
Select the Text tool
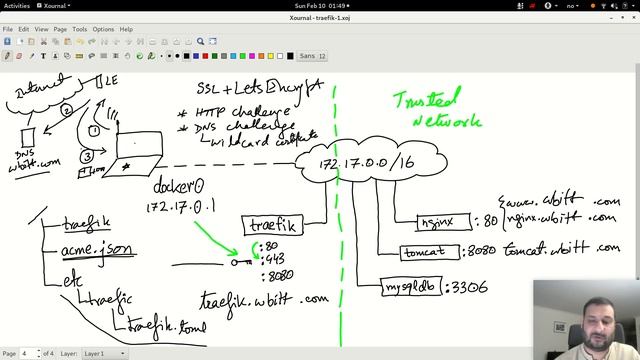click(43, 56)
